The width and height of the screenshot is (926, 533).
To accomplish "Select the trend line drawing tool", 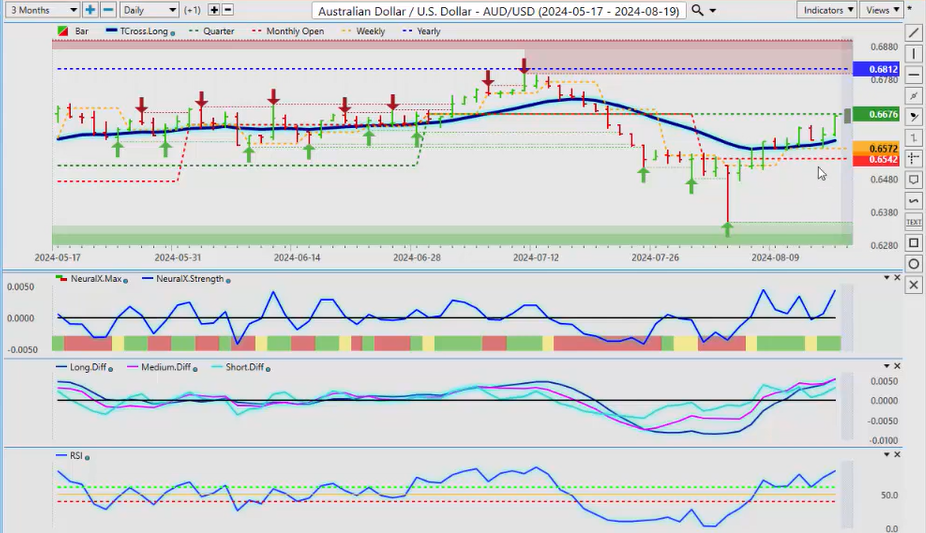I will pyautogui.click(x=913, y=32).
